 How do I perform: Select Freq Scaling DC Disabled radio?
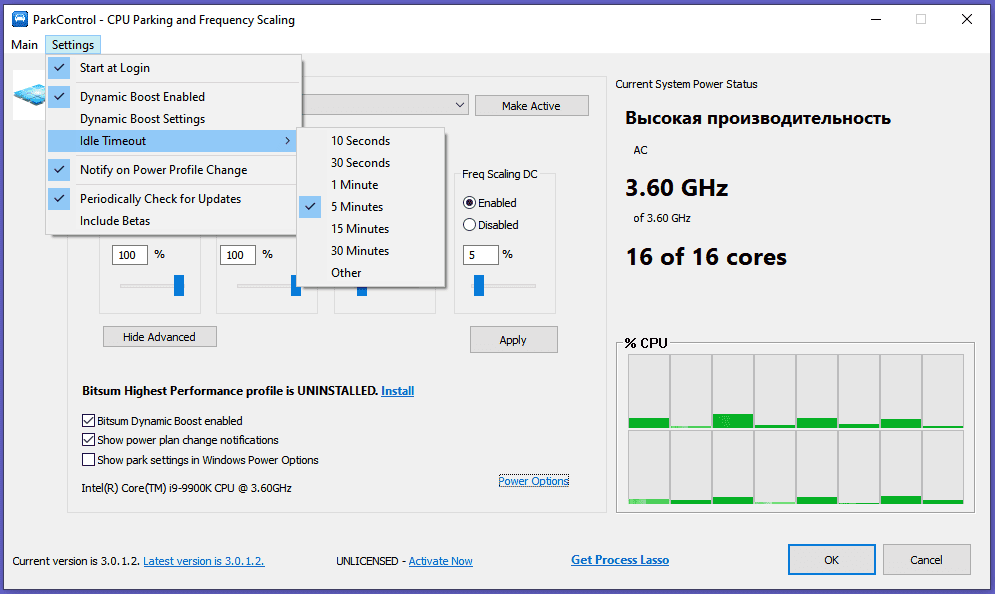(470, 225)
